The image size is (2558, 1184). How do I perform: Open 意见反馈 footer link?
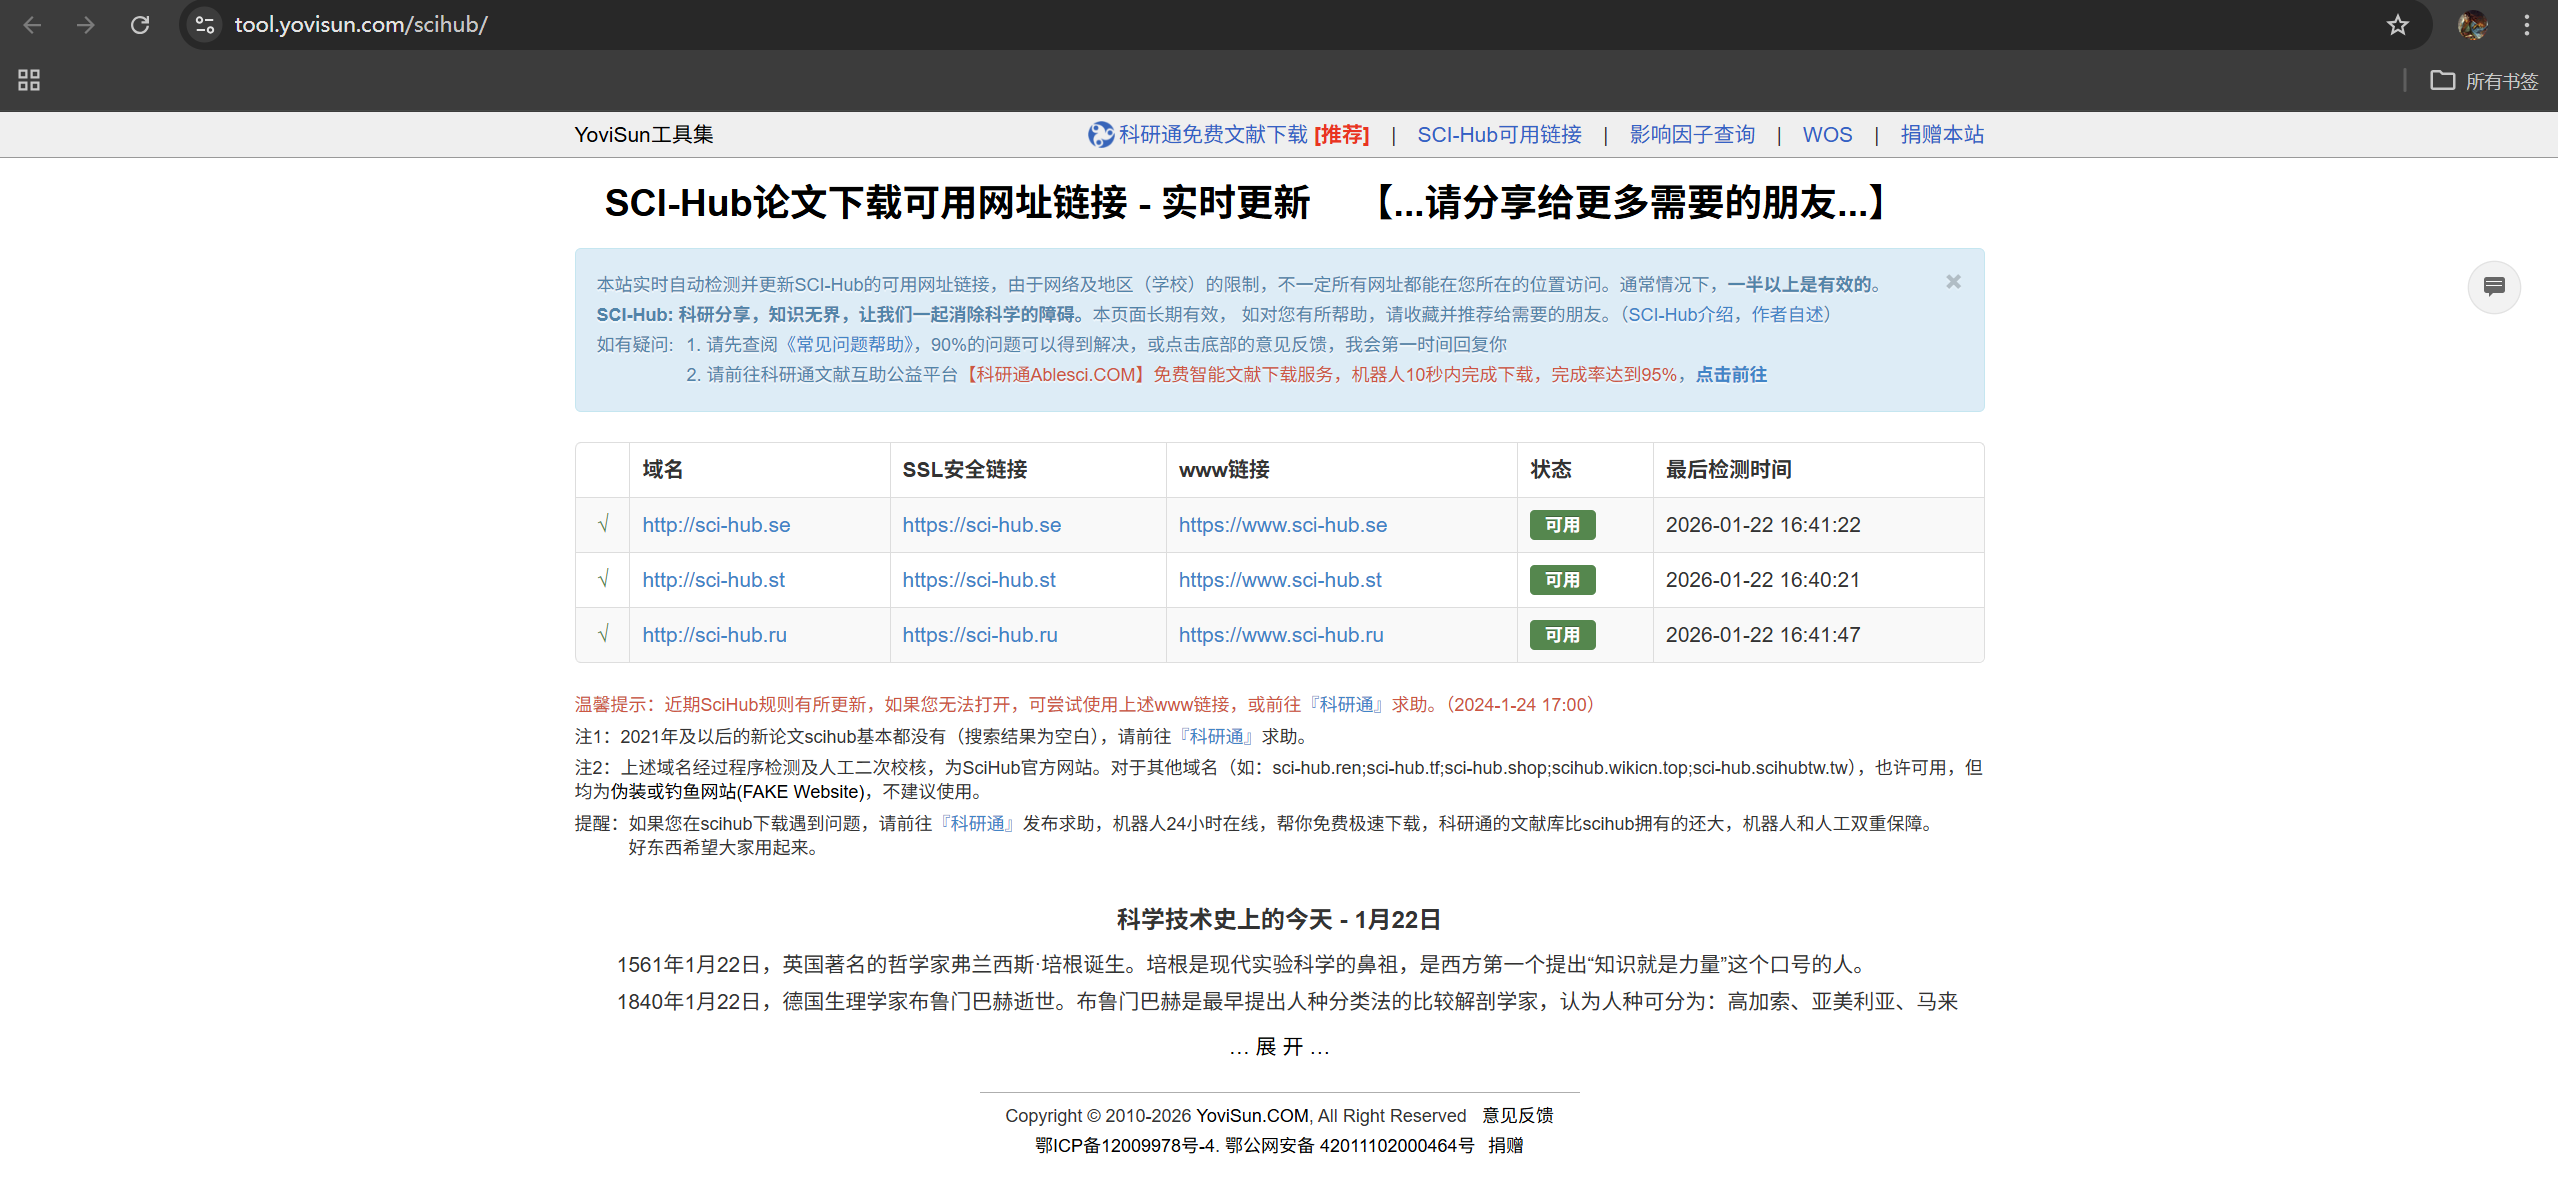coord(1517,1115)
